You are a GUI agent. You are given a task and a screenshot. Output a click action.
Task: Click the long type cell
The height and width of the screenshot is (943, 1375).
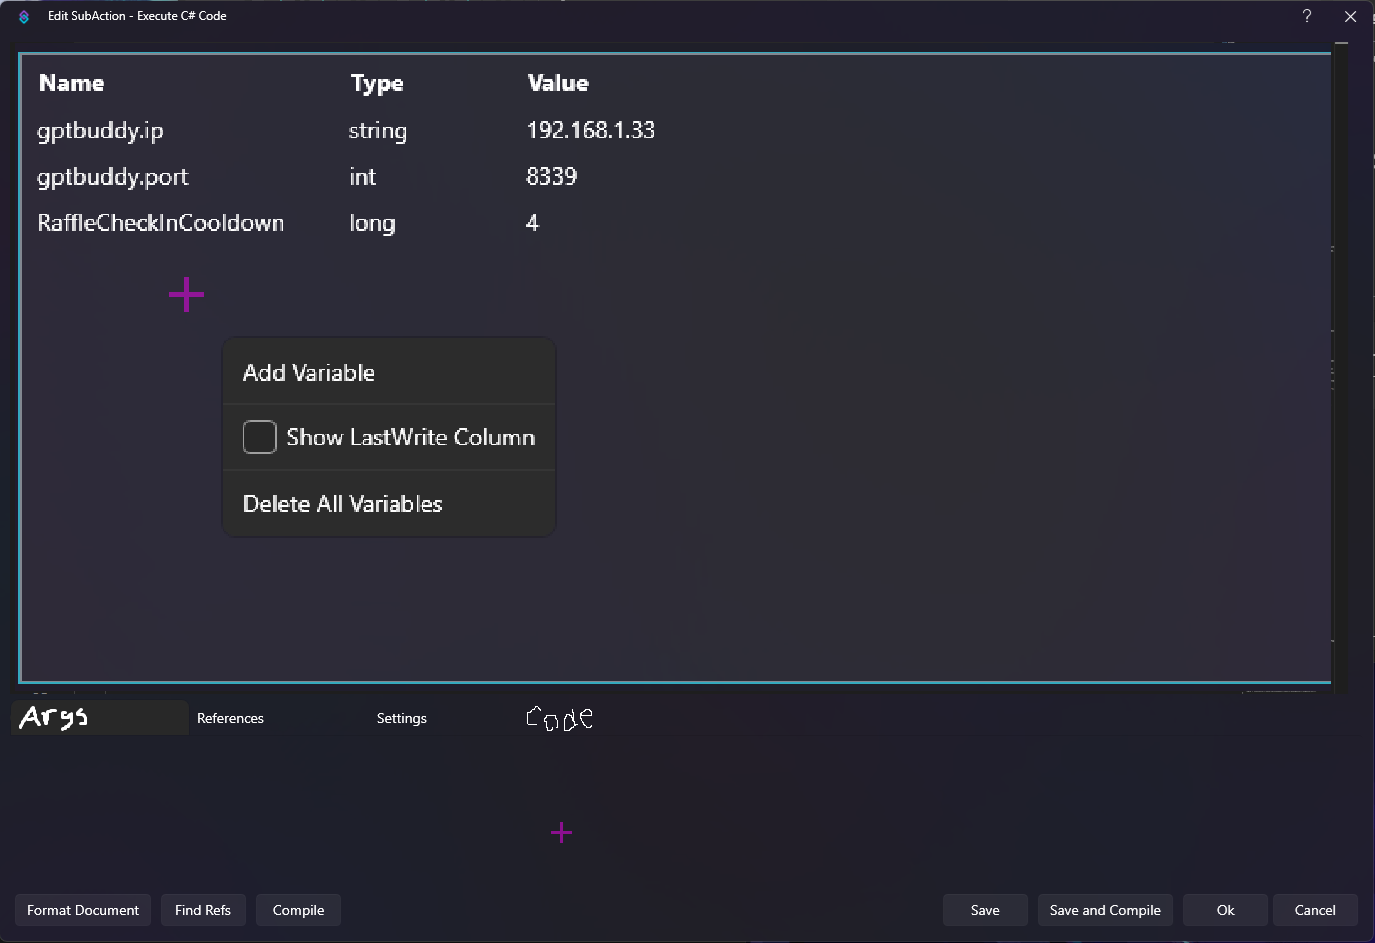372,224
